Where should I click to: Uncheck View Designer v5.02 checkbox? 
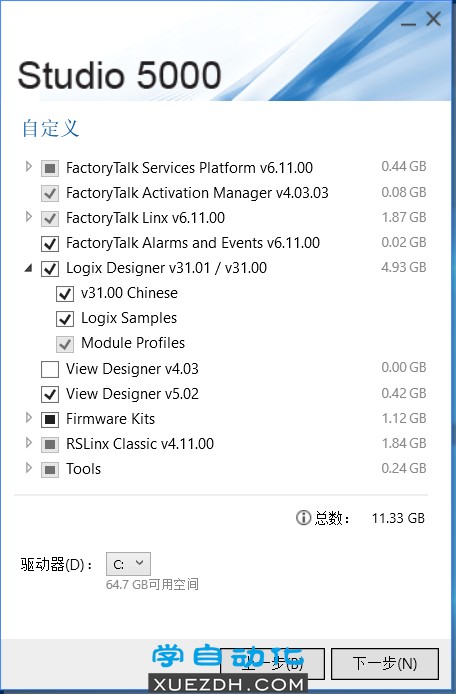pyautogui.click(x=50, y=394)
